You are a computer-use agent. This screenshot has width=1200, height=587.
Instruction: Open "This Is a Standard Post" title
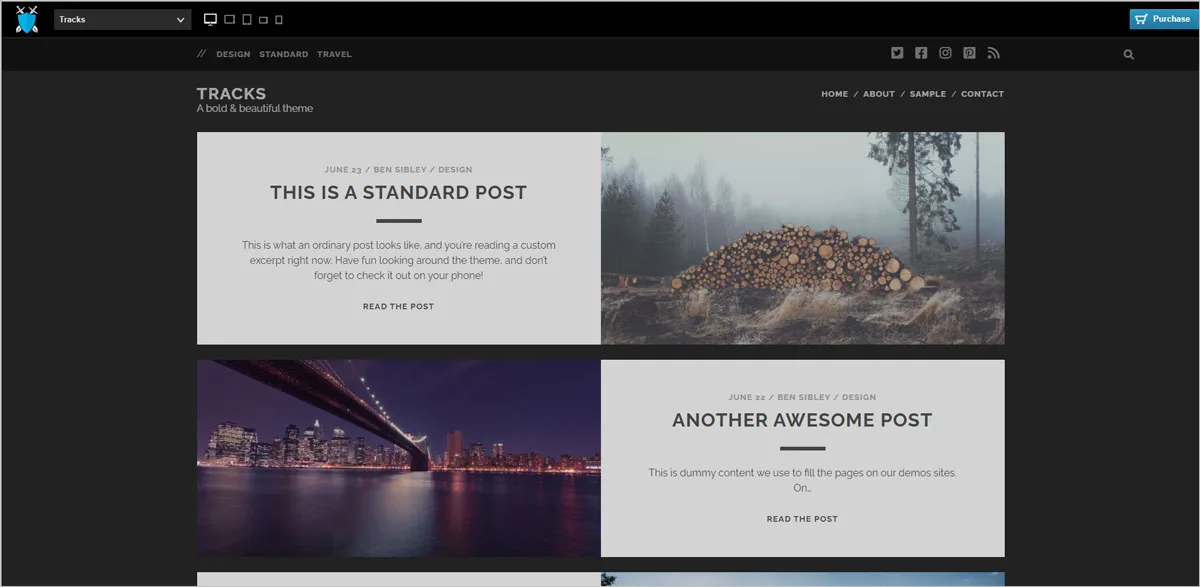click(398, 193)
